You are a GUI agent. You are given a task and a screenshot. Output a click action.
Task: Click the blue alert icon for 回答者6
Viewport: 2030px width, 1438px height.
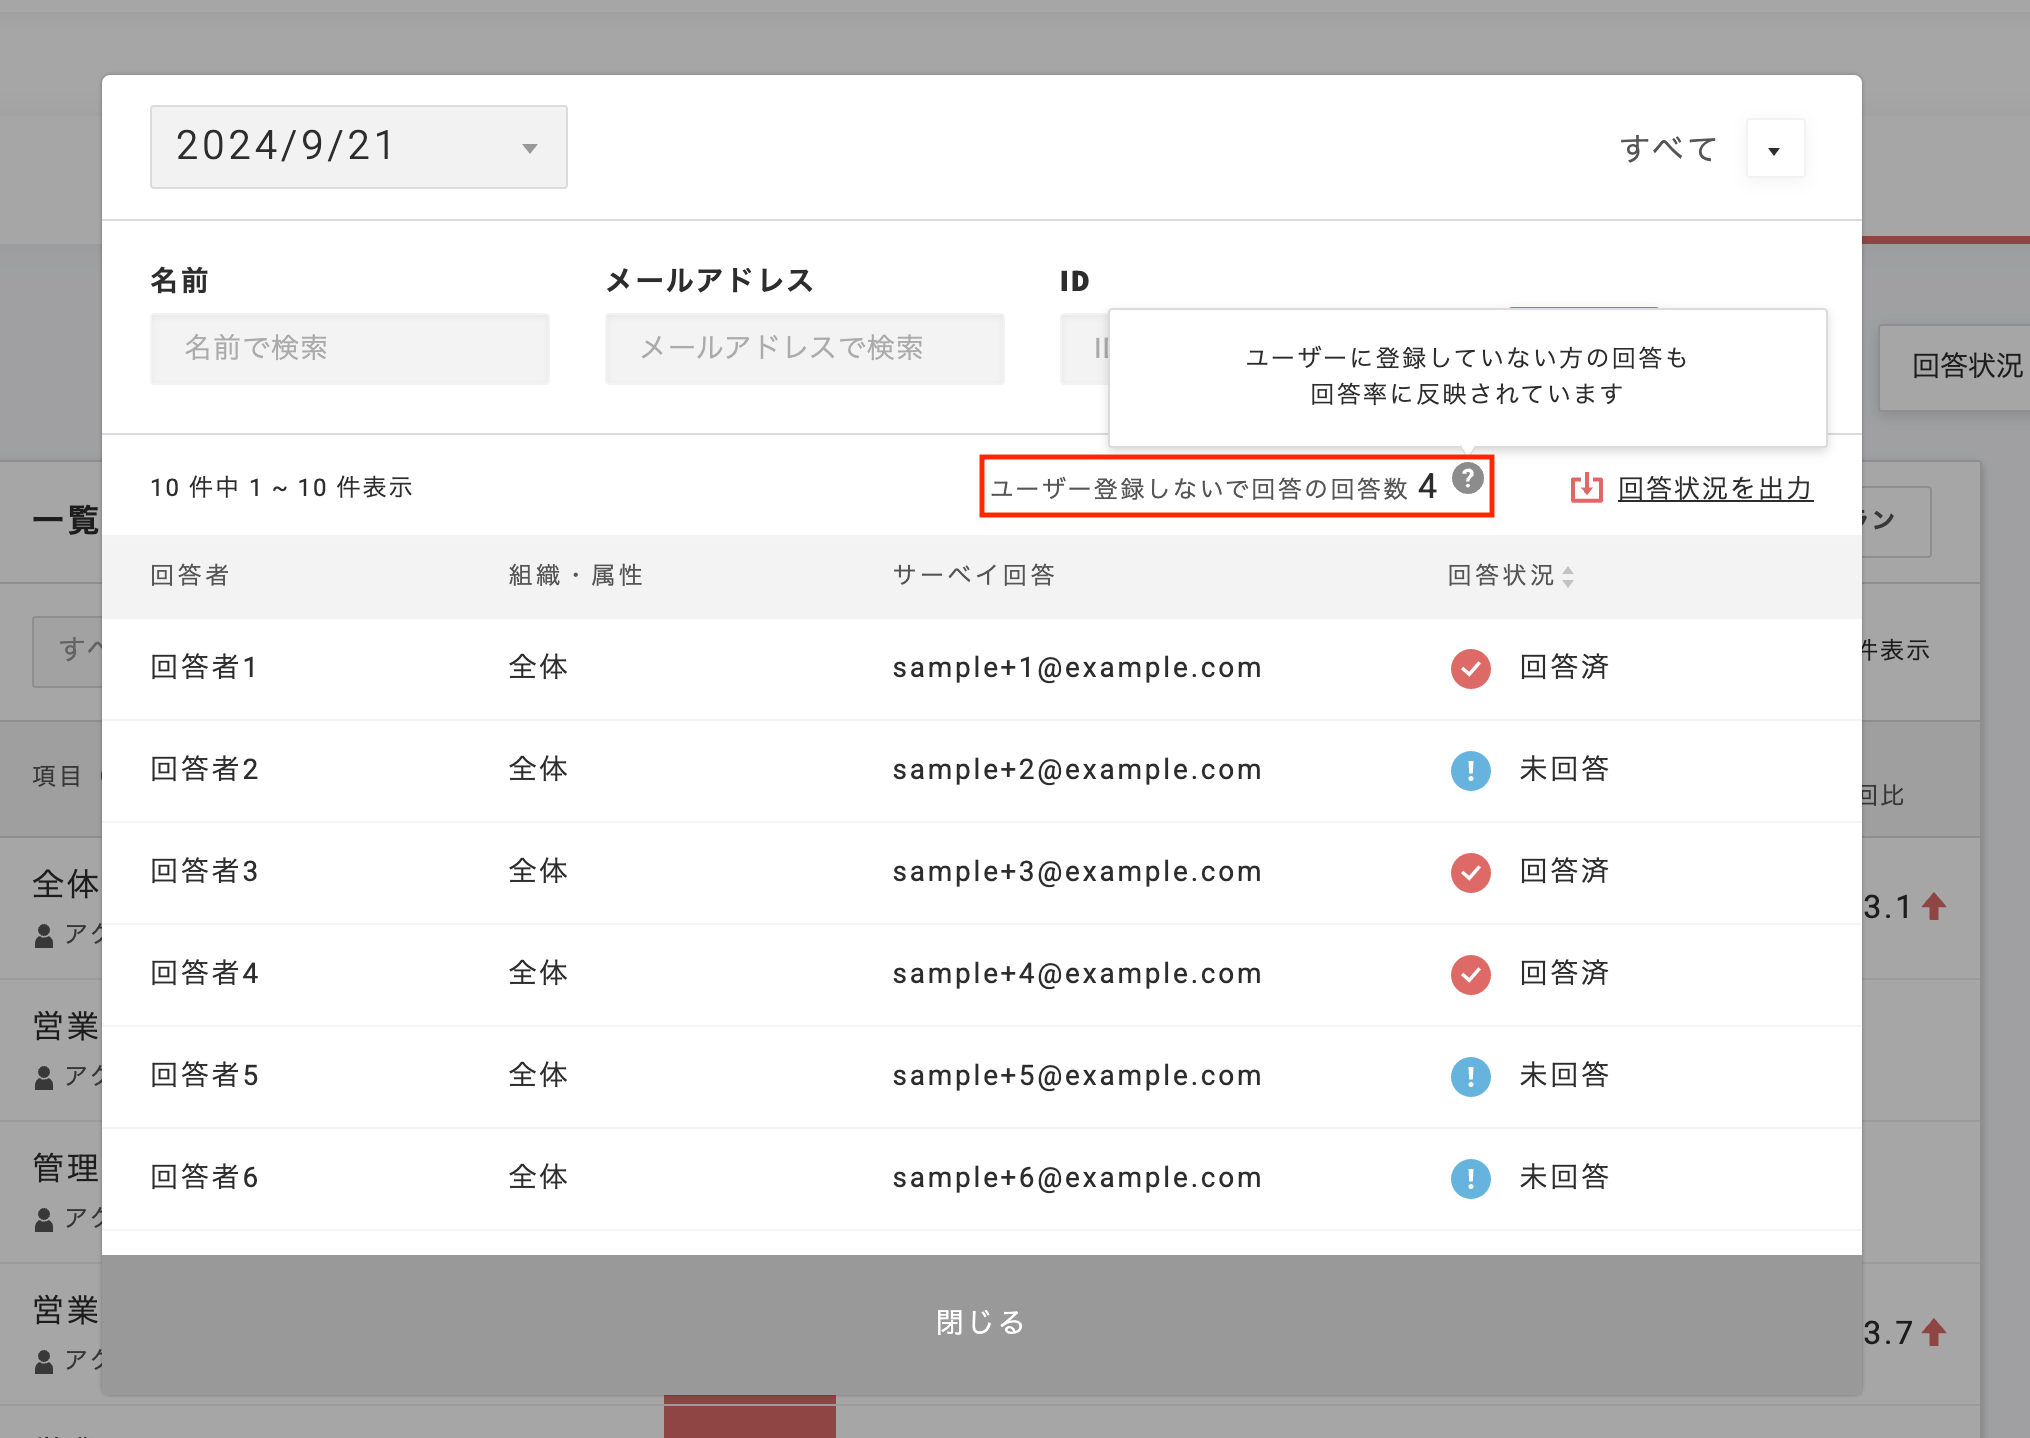1470,1178
